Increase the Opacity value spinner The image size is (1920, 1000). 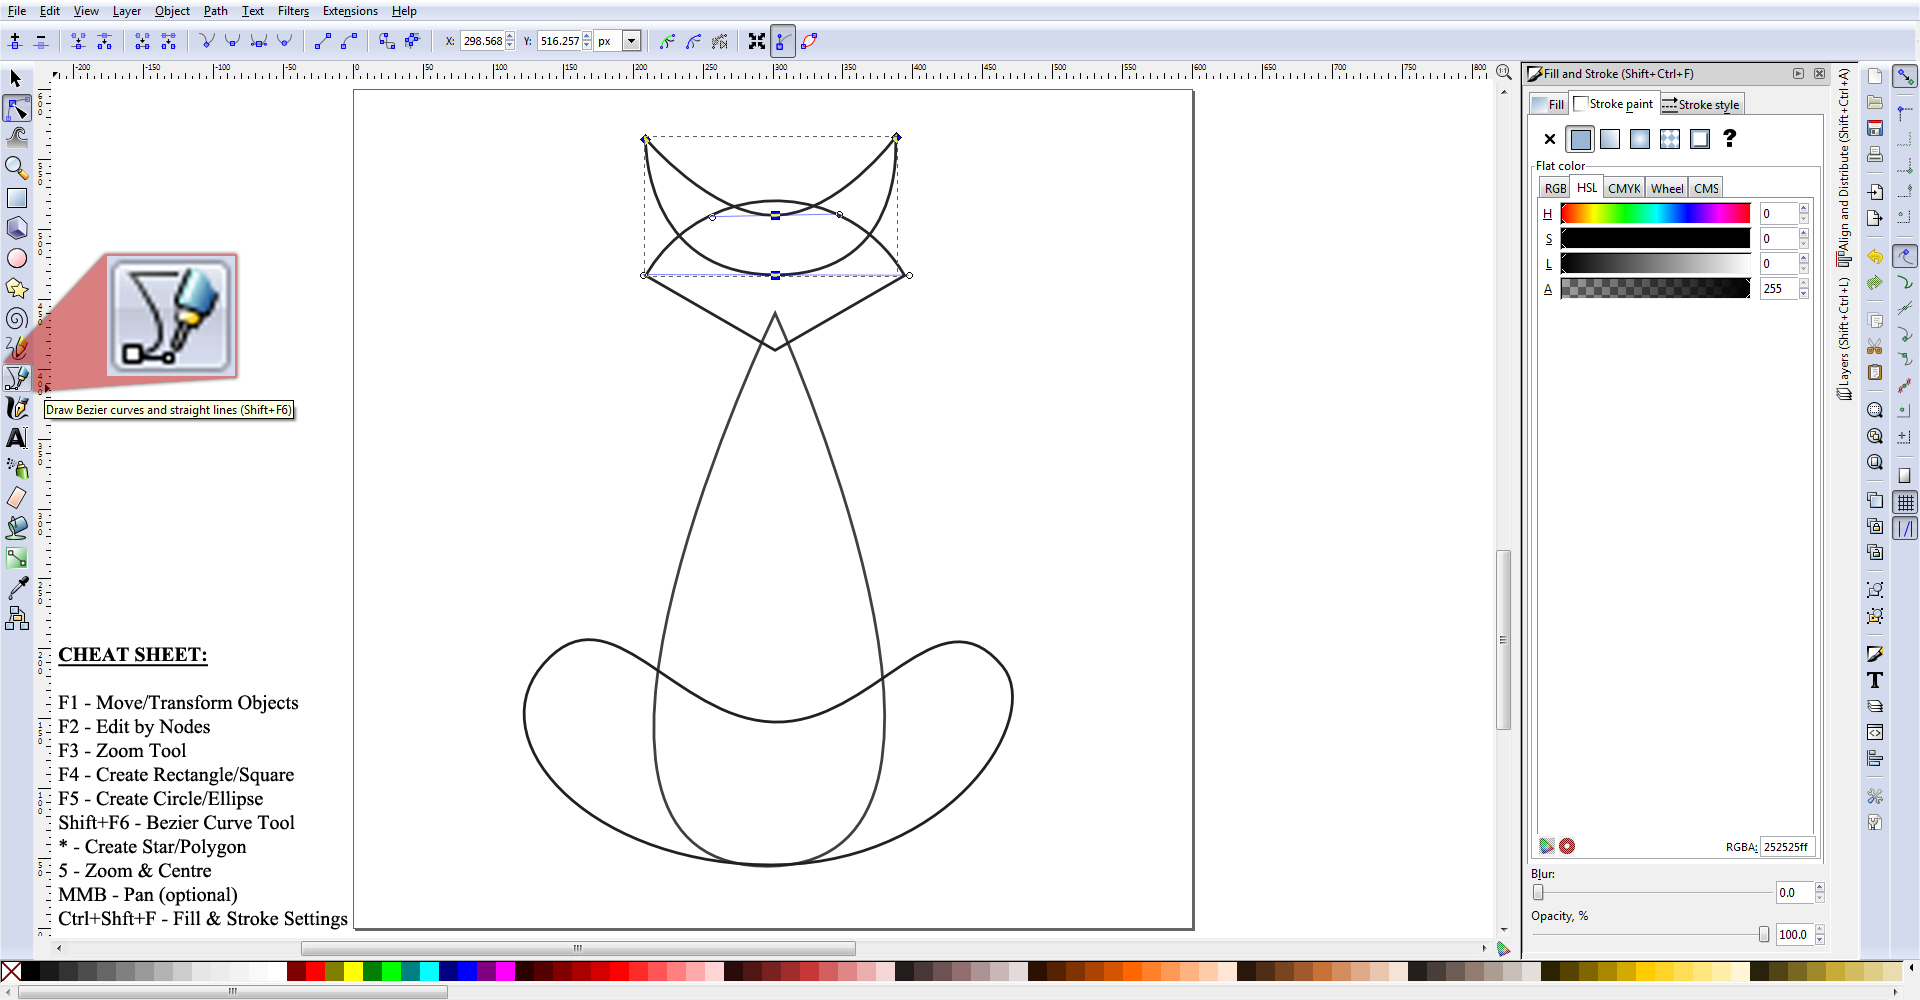[x=1820, y=929]
